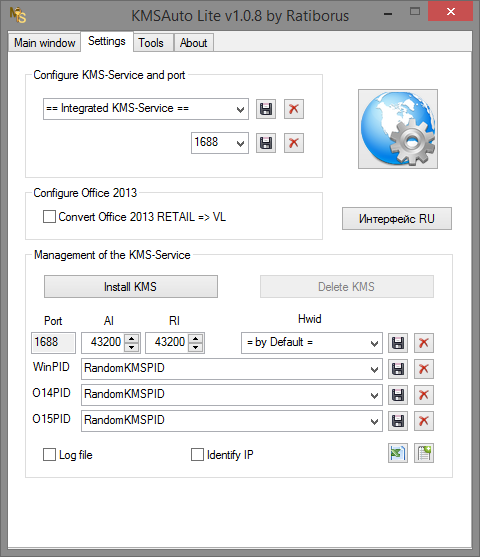The image size is (480, 557).
Task: Open the log file notepad icon
Action: [x=424, y=453]
